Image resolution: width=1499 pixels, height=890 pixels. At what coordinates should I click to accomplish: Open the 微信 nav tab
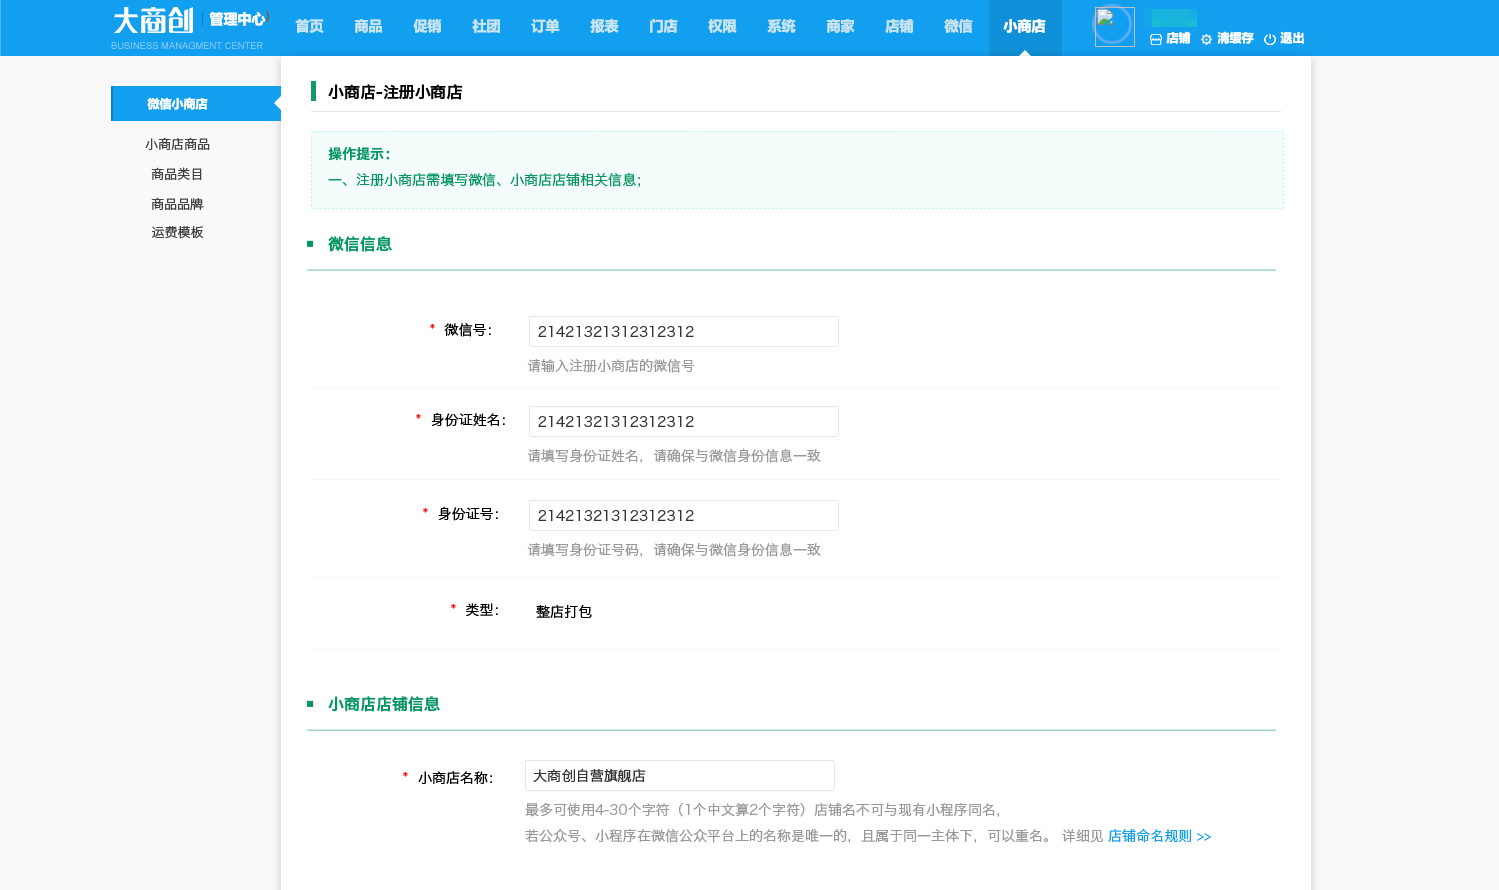tap(958, 27)
